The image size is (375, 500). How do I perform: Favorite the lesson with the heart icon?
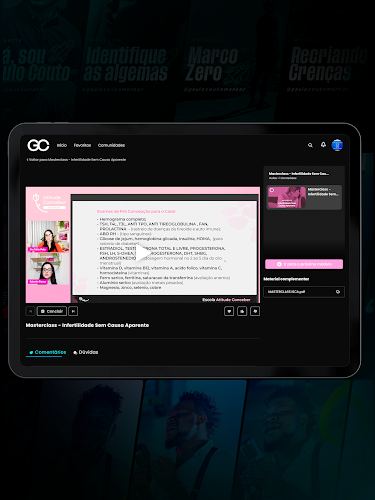229,311
